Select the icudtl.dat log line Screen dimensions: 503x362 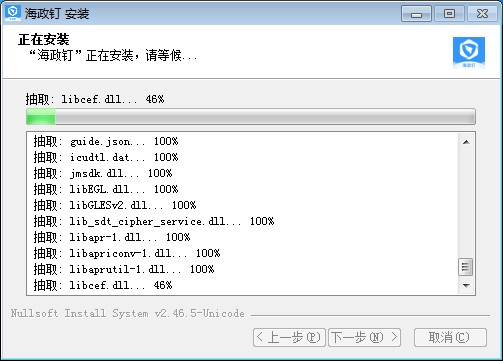click(106, 157)
